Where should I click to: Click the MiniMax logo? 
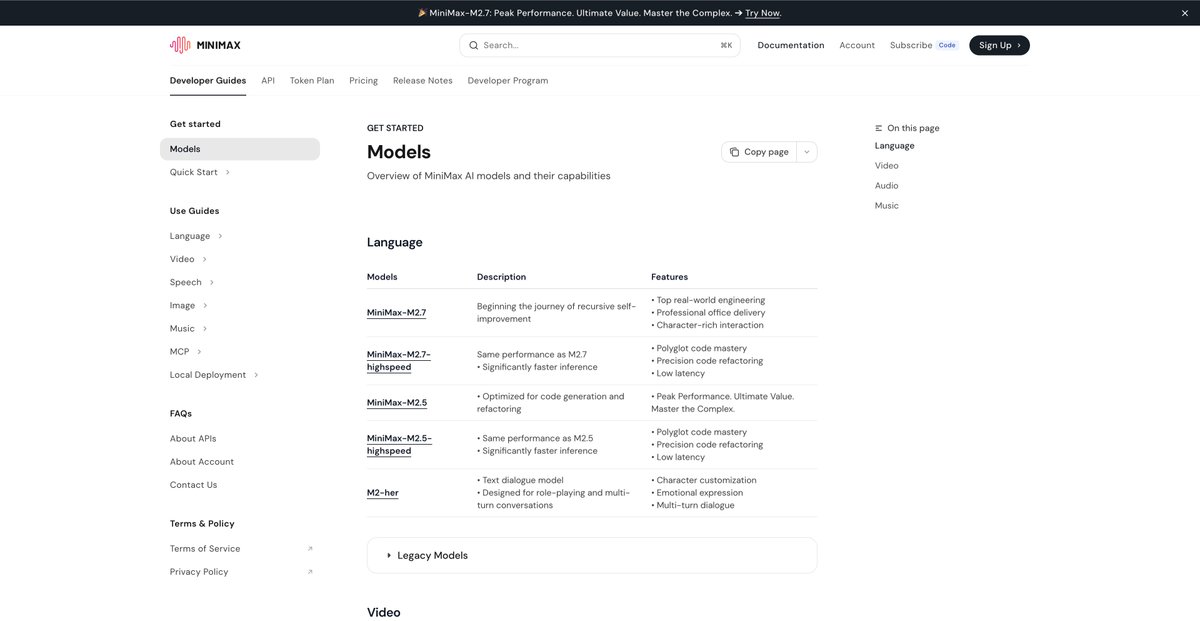205,45
